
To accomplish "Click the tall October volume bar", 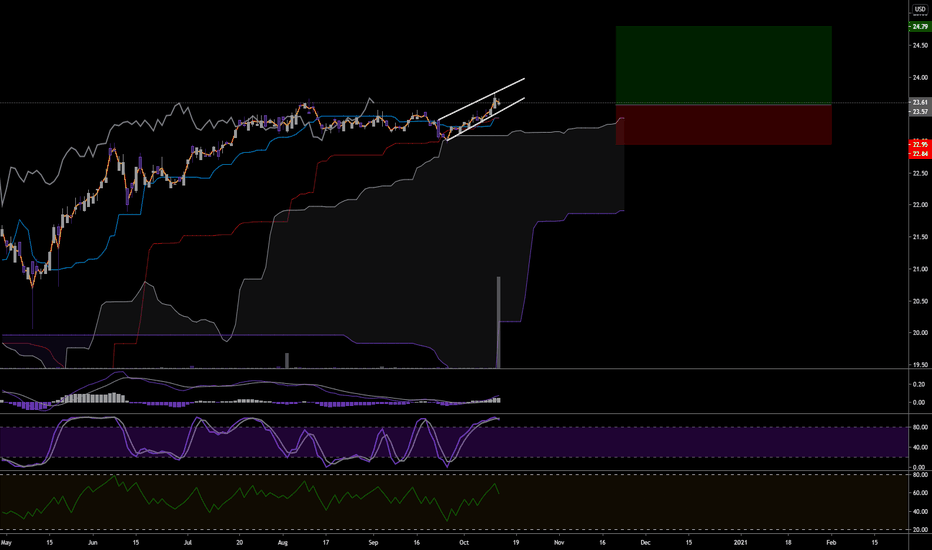I will click(498, 322).
